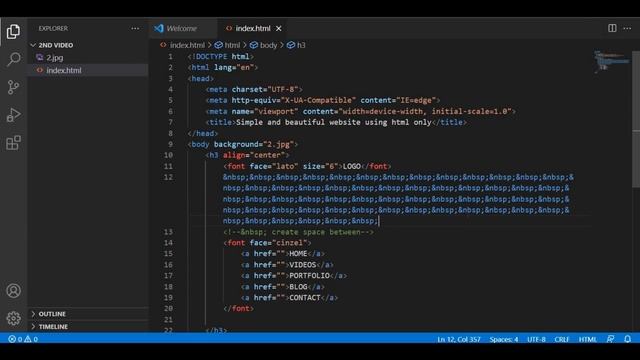Open errors and warnings in status bar

[x=23, y=339]
